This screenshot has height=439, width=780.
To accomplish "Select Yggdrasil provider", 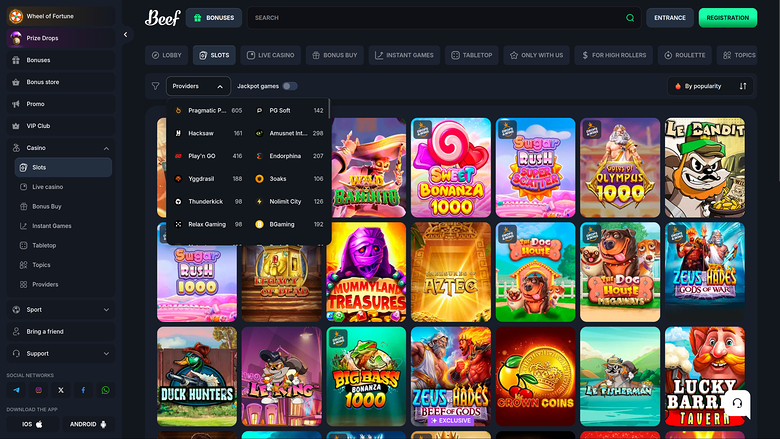I will tap(209, 178).
